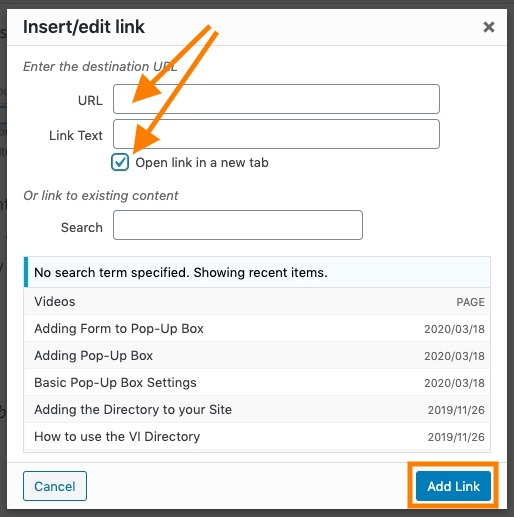Image resolution: width=514 pixels, height=517 pixels.
Task: Click the URL field label
Action: pos(90,100)
